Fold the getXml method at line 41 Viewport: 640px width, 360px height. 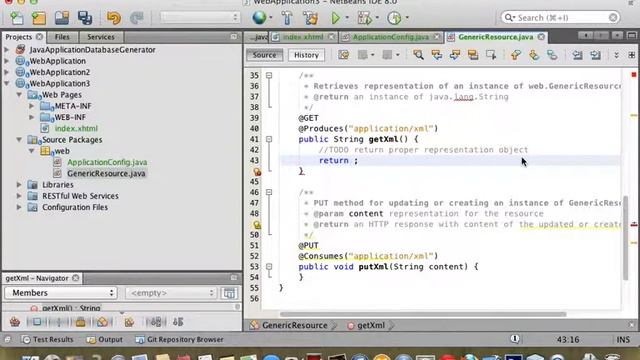click(269, 139)
